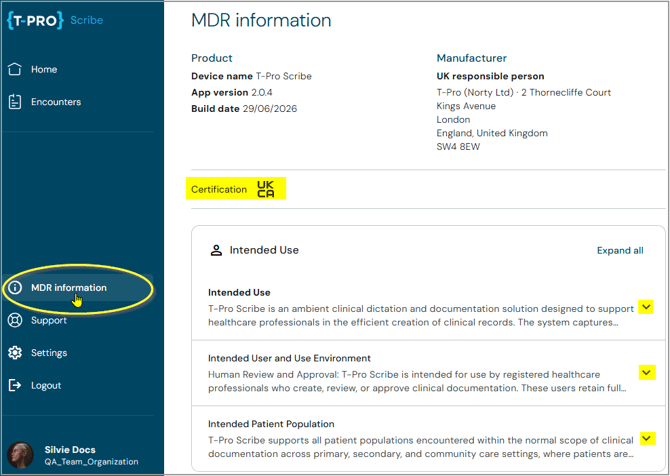Go to Support menu item

49,320
